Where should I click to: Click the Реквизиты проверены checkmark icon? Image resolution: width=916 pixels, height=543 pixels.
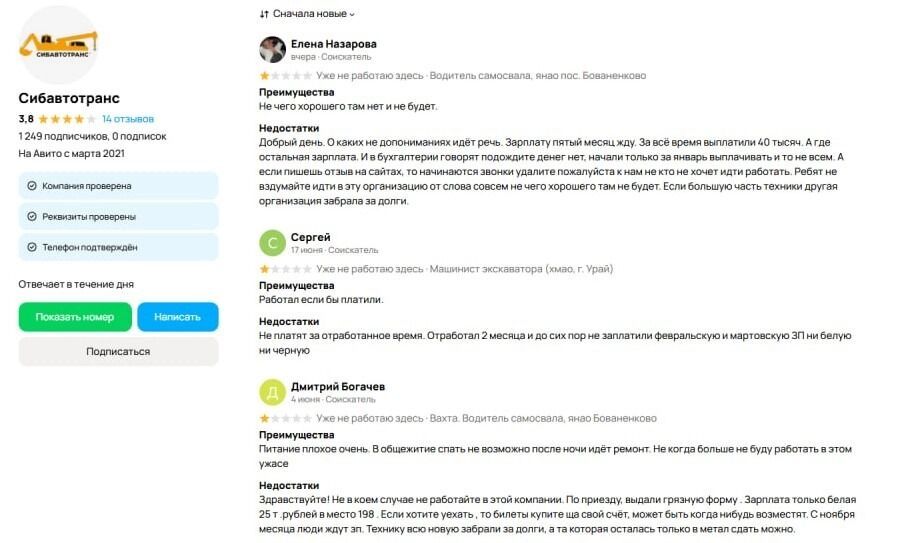pos(32,216)
